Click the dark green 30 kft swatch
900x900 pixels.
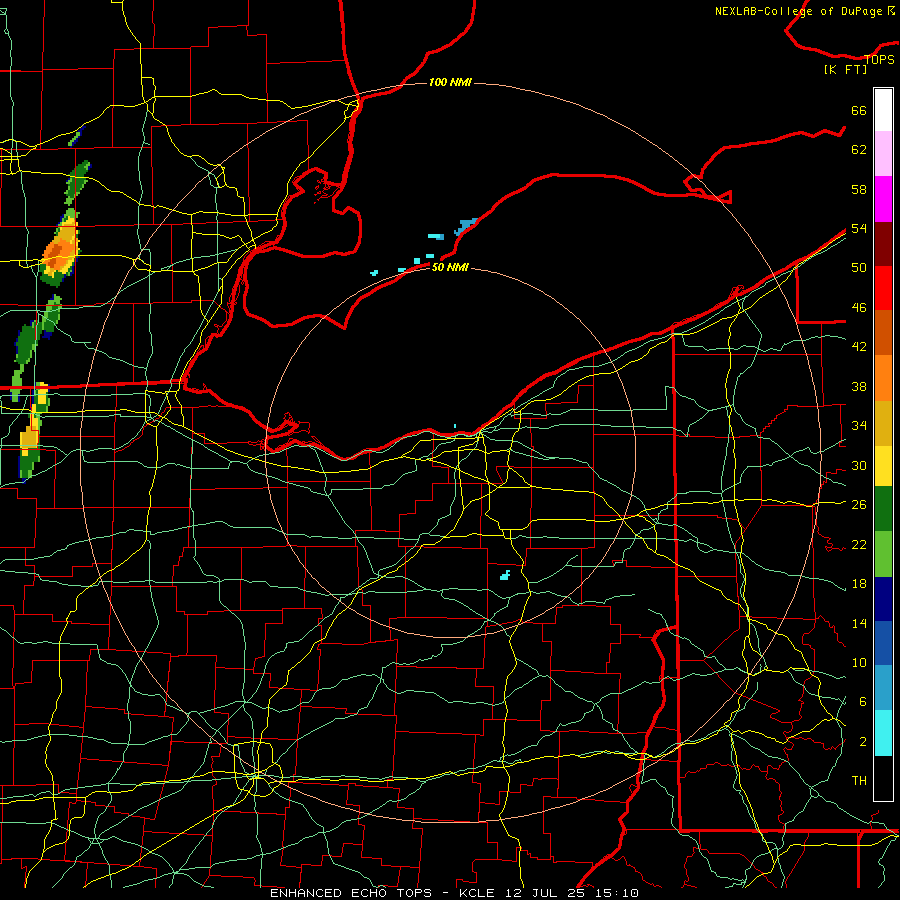883,509
